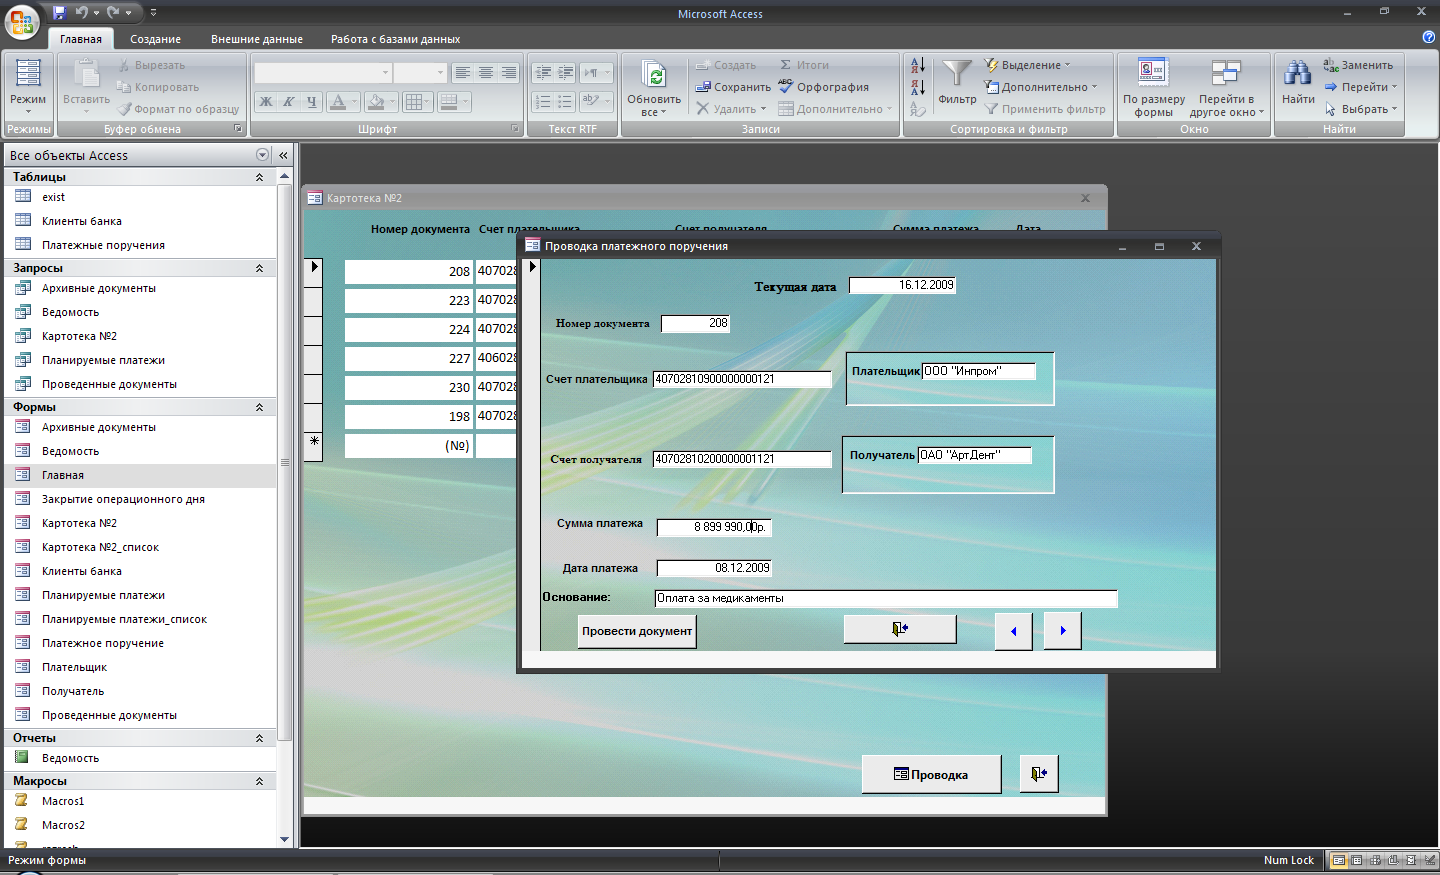Open Macros1 macro in navigation pane
Viewport: 1440px width, 875px height.
point(63,801)
